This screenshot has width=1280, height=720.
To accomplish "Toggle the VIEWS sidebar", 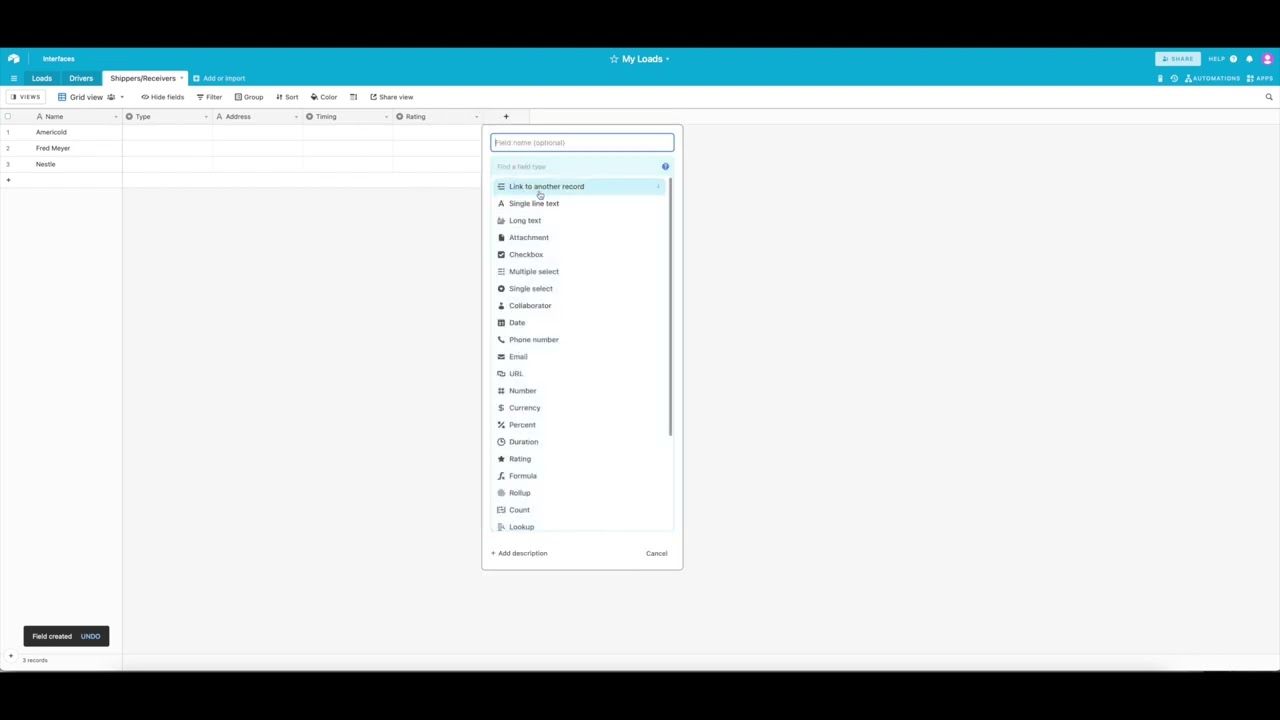I will (x=25, y=97).
